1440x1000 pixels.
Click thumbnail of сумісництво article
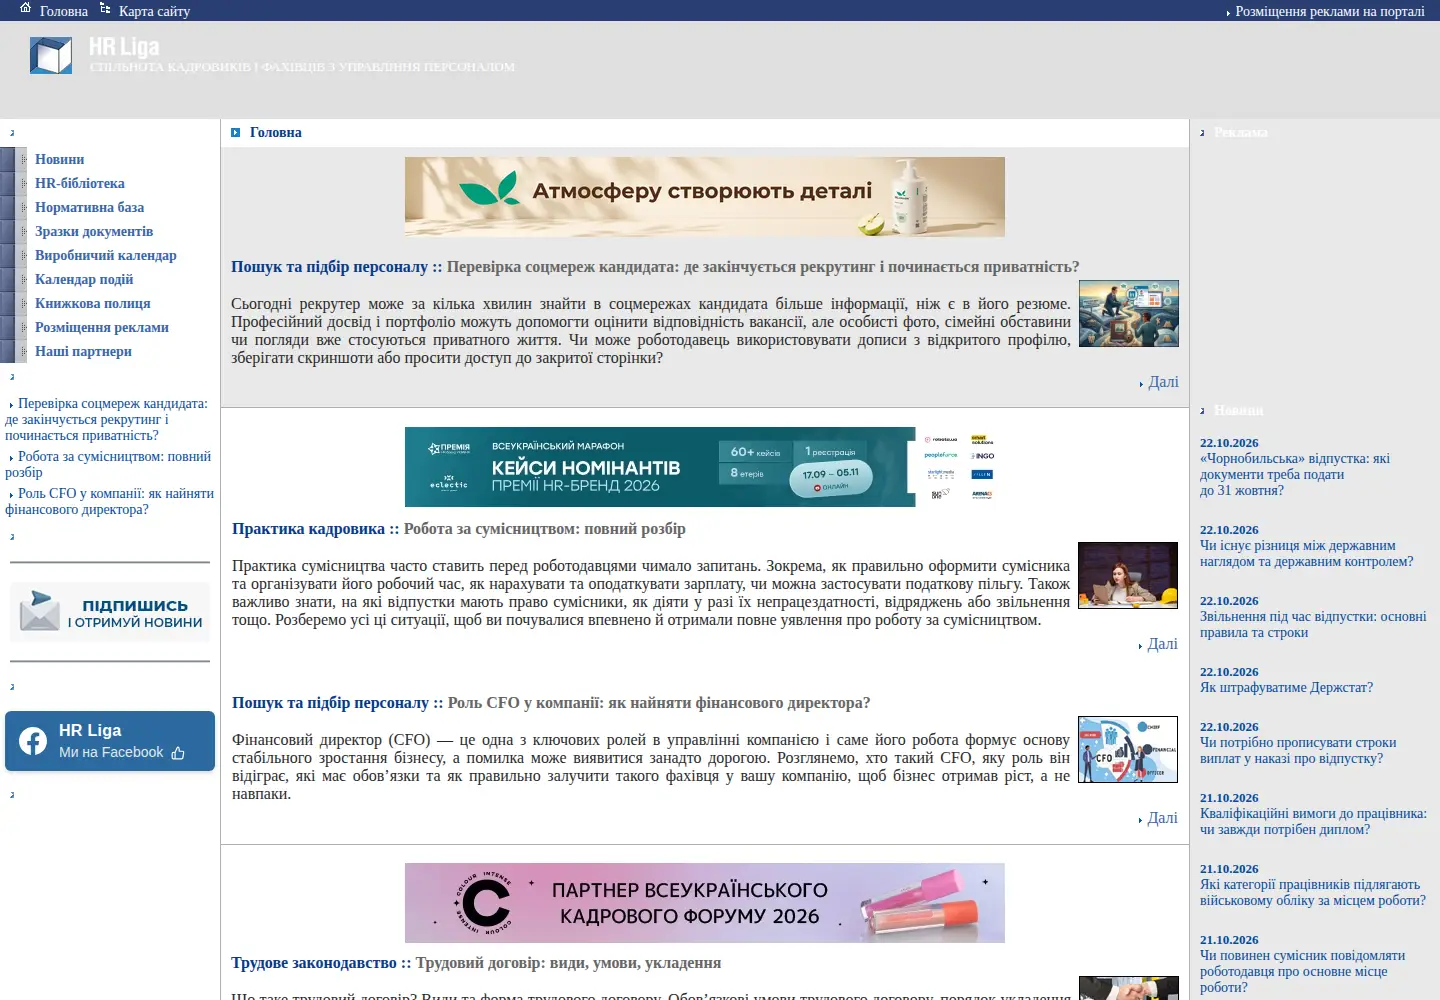(x=1128, y=575)
